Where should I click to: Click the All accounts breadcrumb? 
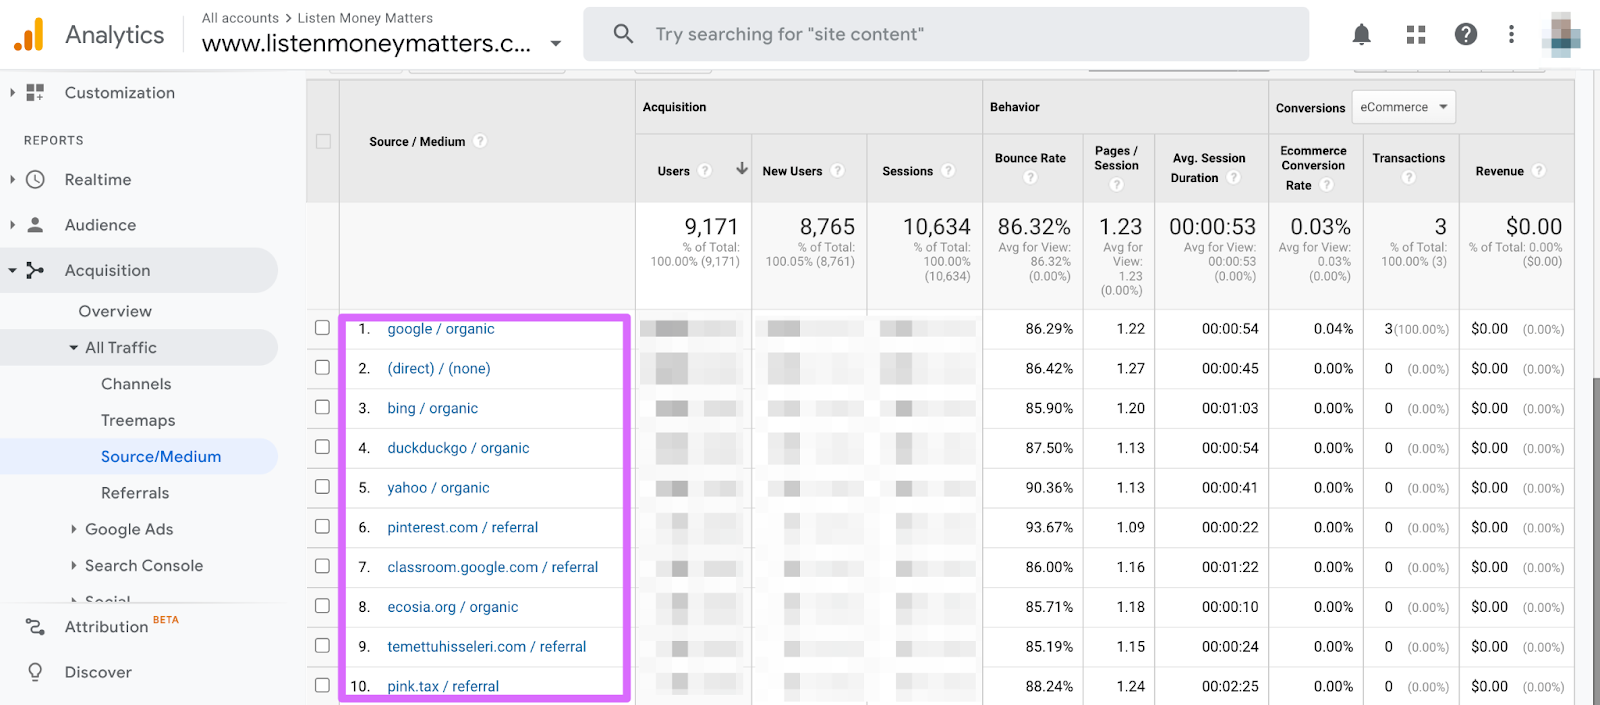240,18
